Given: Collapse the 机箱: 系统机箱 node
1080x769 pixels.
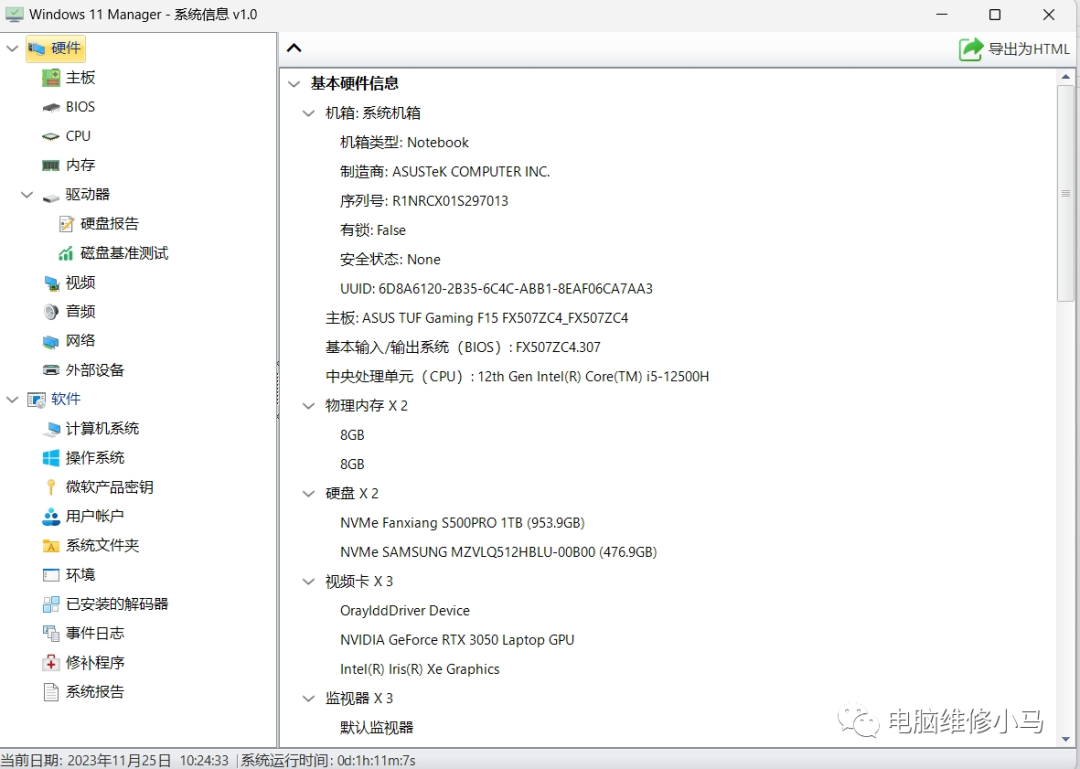Looking at the screenshot, I should 309,113.
